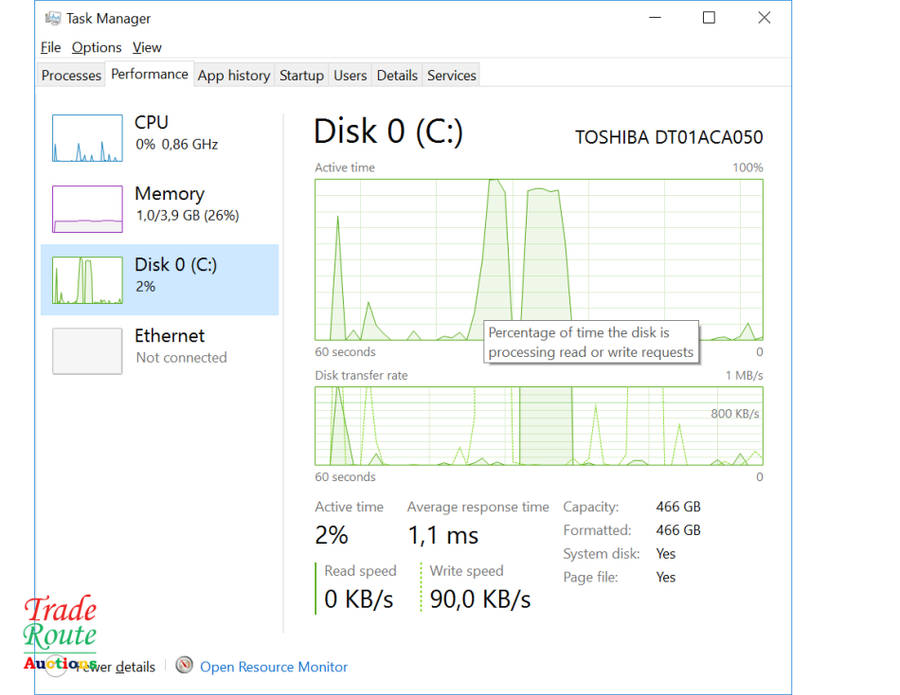The height and width of the screenshot is (695, 900).
Task: Switch to the App history tab
Action: click(x=233, y=75)
